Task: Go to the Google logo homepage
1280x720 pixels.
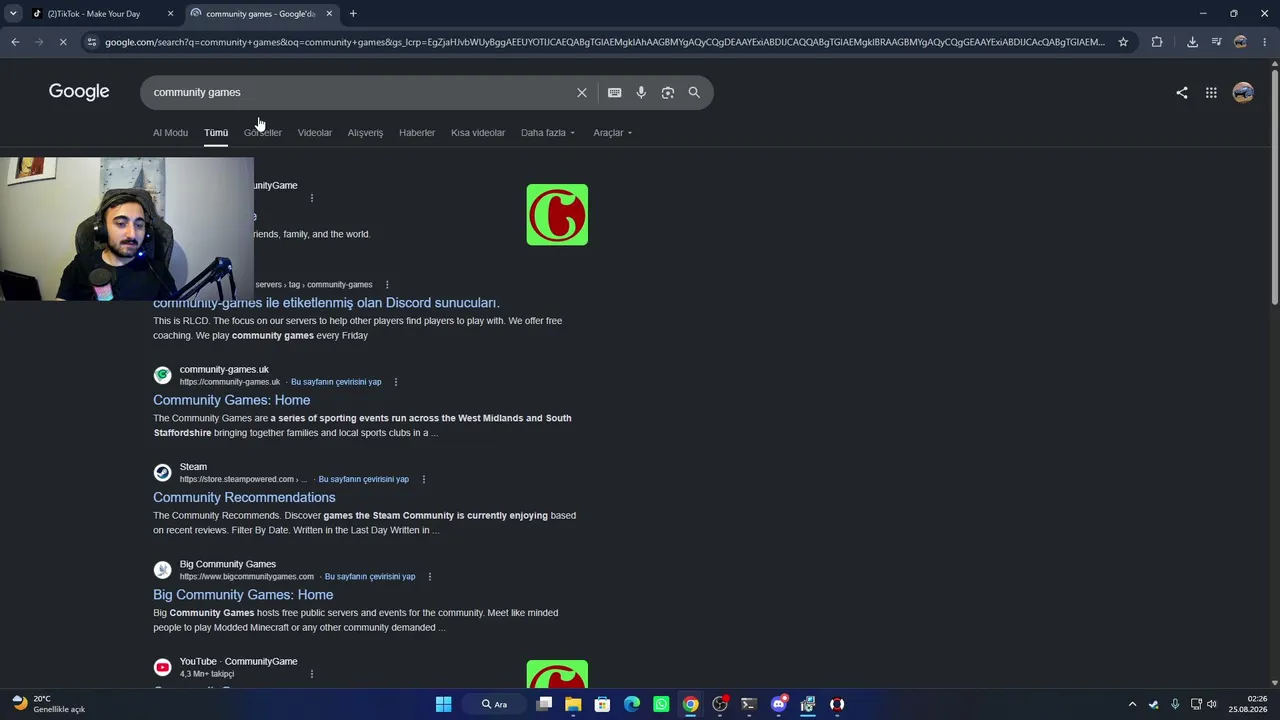Action: click(79, 92)
